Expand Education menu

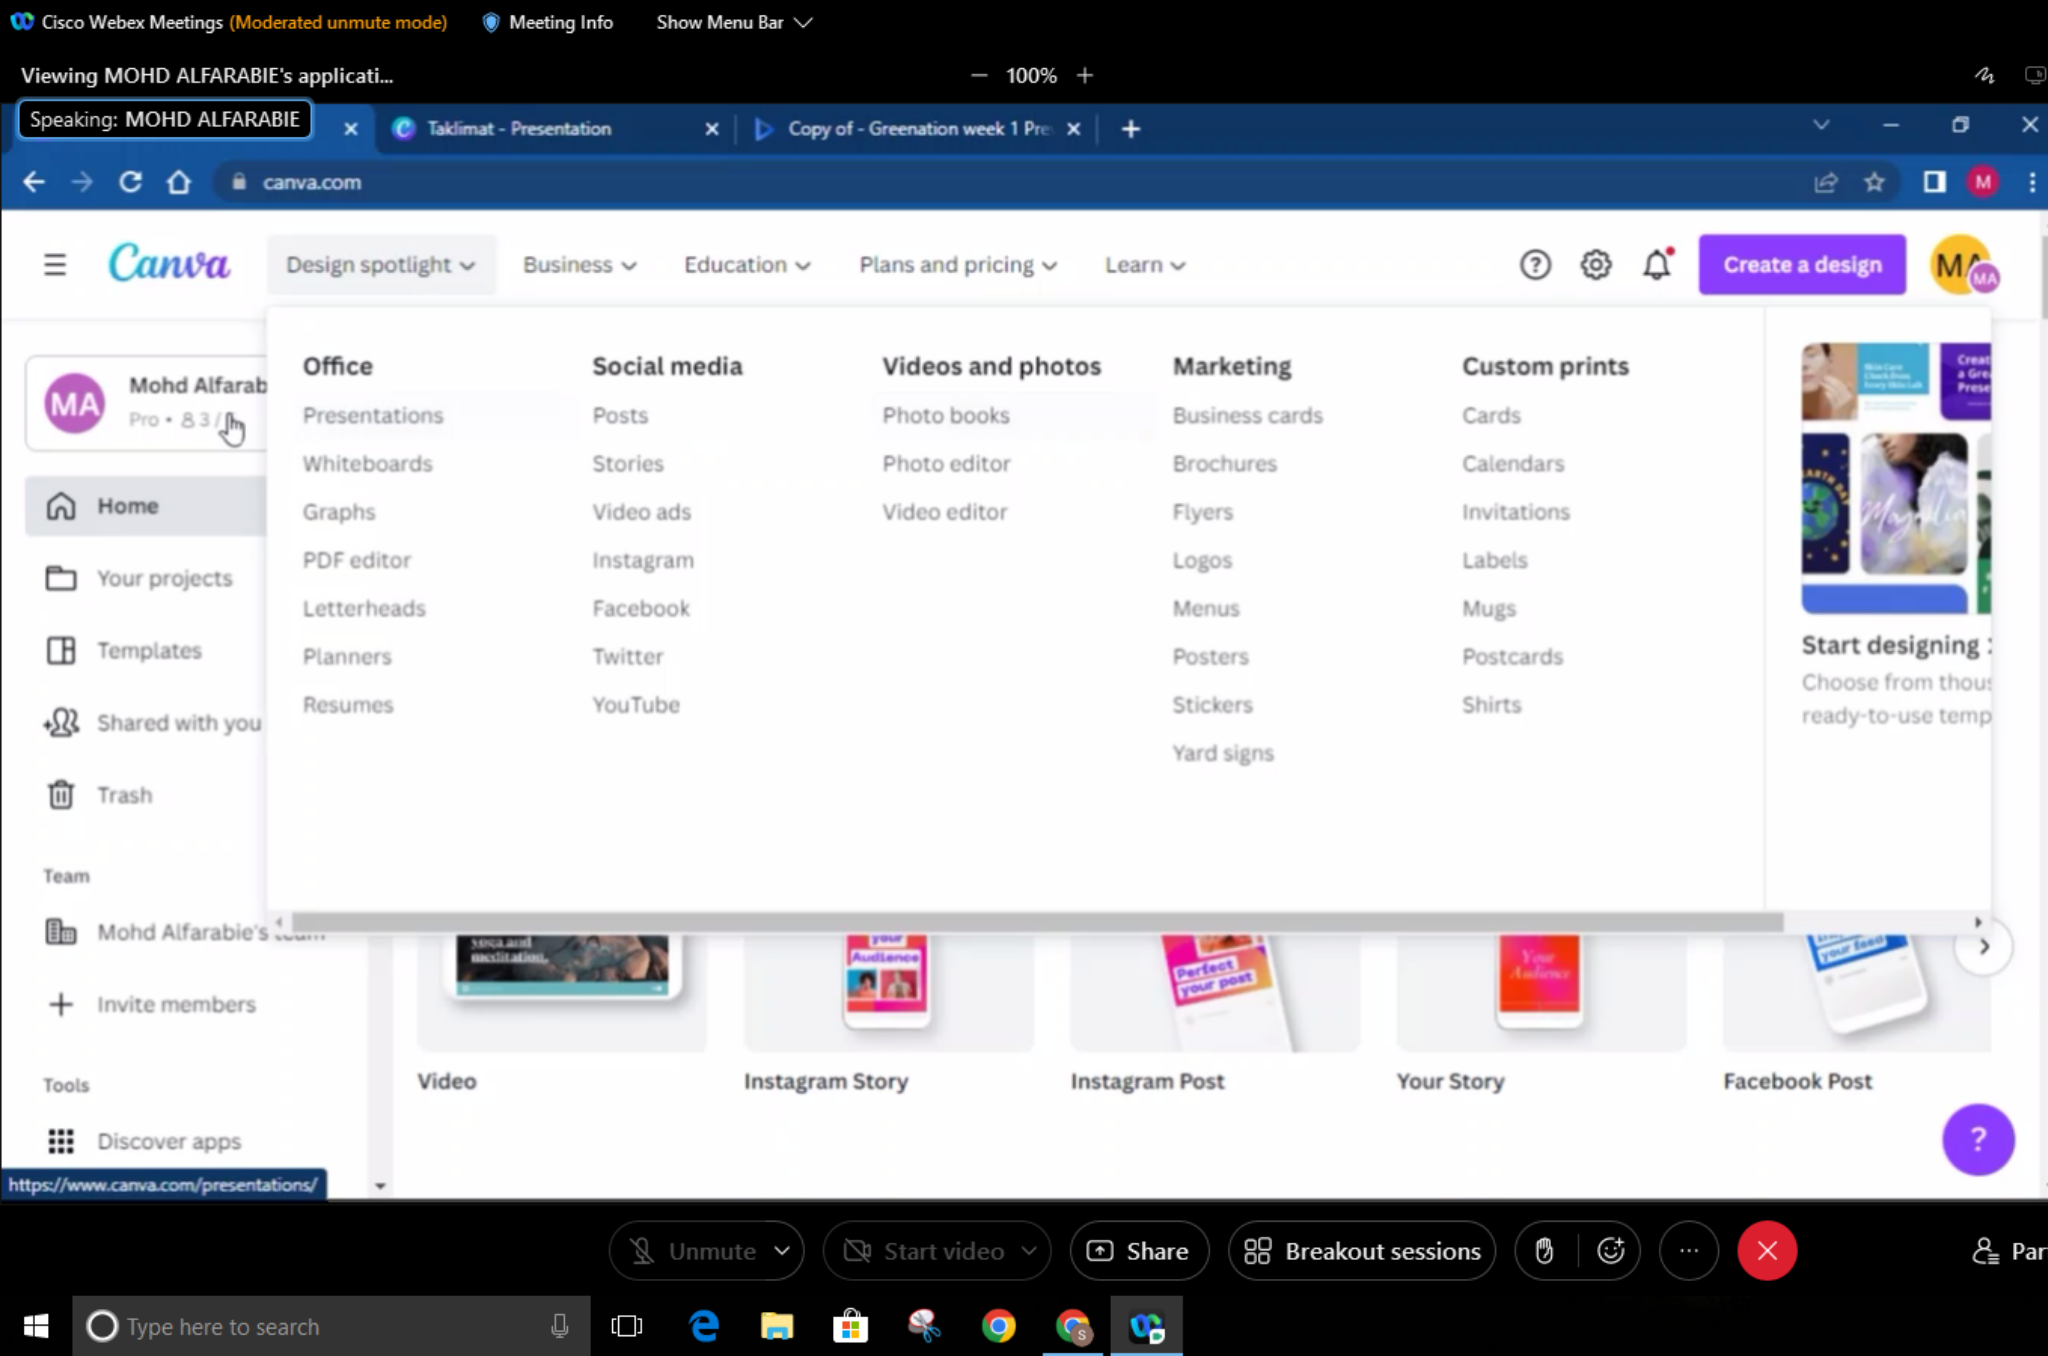747,265
